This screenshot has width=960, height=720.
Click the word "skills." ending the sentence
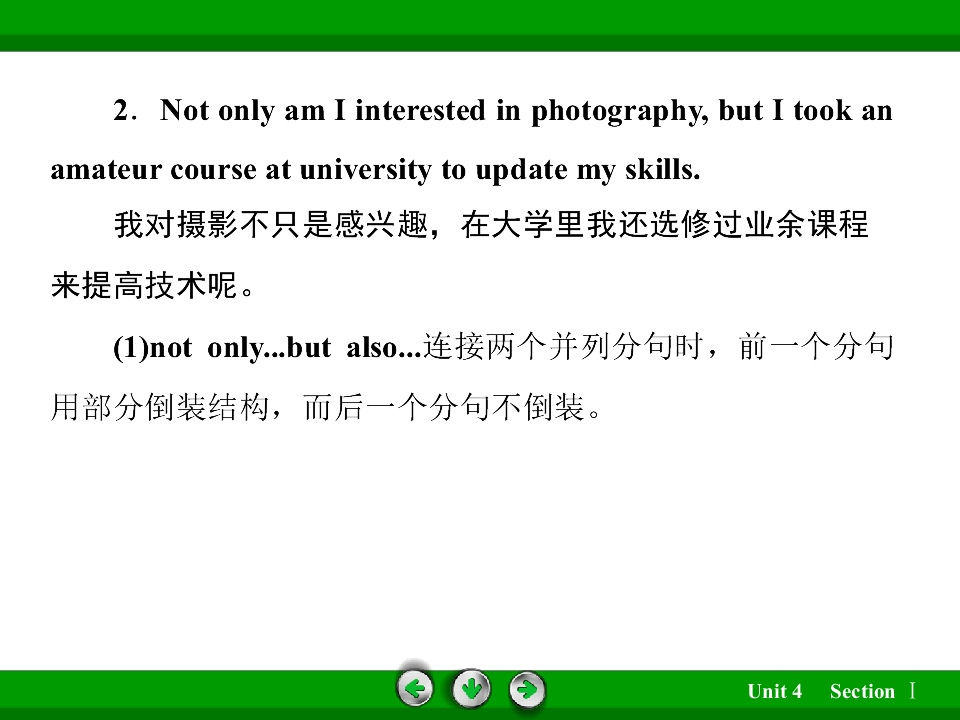tap(662, 170)
